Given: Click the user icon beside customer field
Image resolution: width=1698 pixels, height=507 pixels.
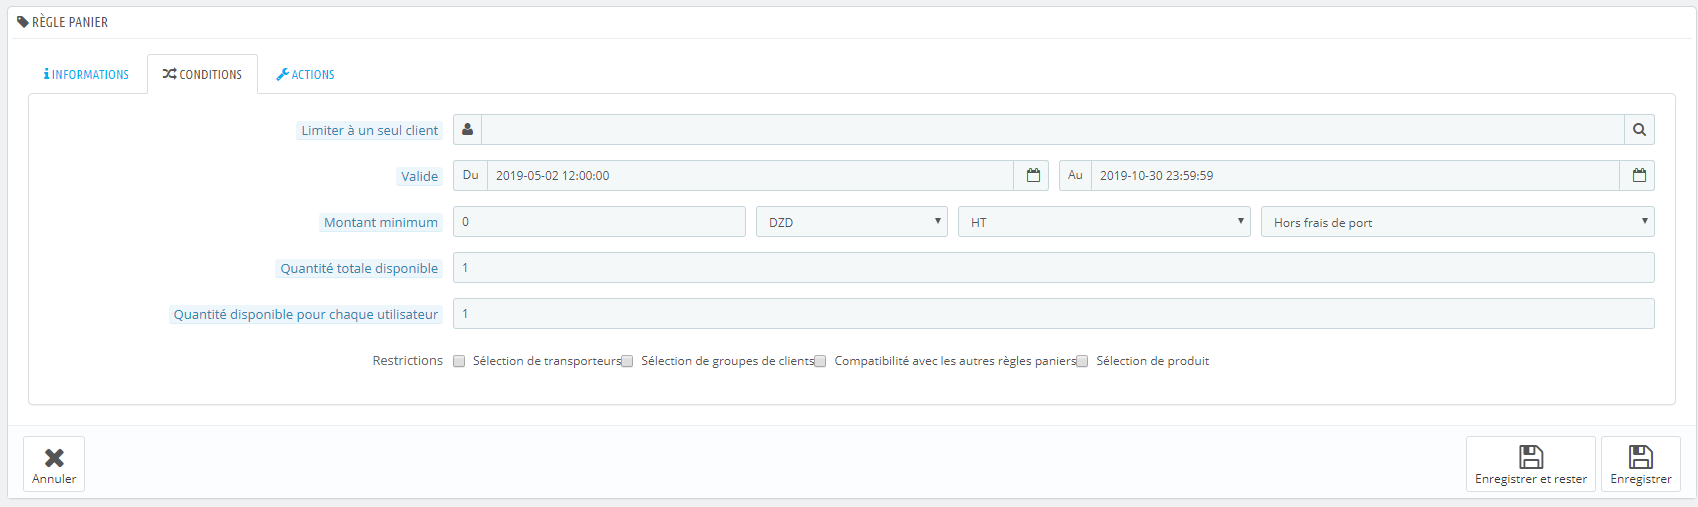Looking at the screenshot, I should click(x=467, y=130).
